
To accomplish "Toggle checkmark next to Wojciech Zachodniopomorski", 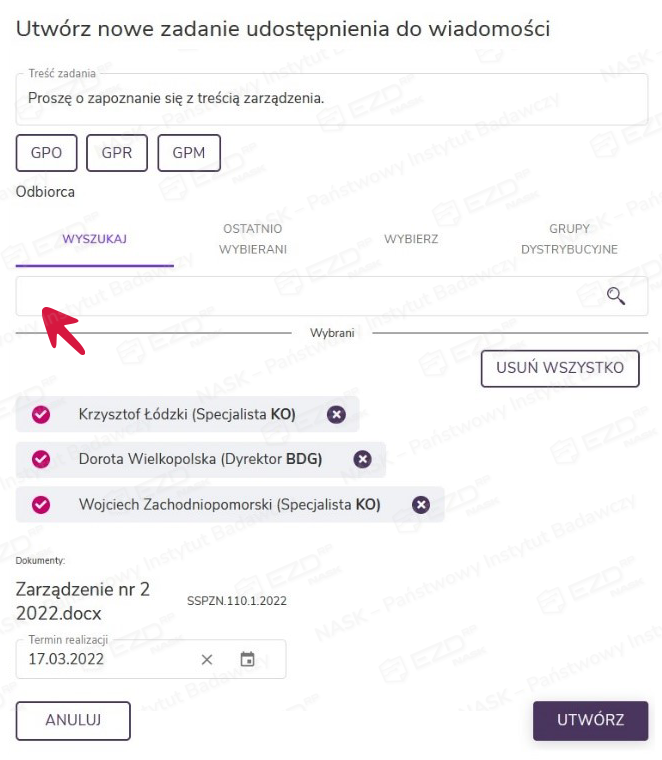I will 41,505.
